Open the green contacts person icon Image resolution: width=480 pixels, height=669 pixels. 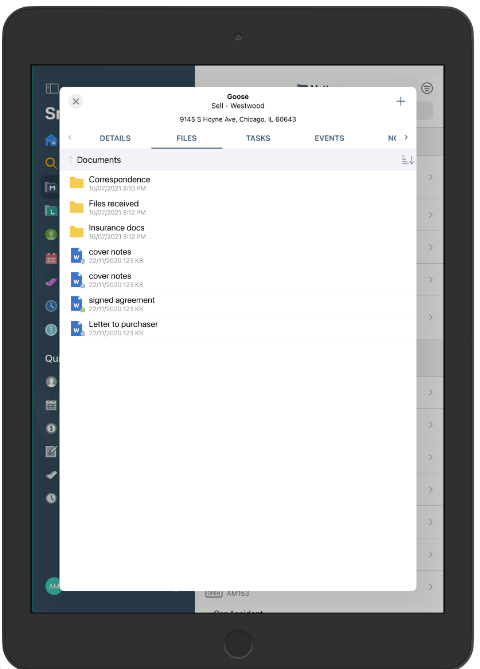tap(51, 234)
